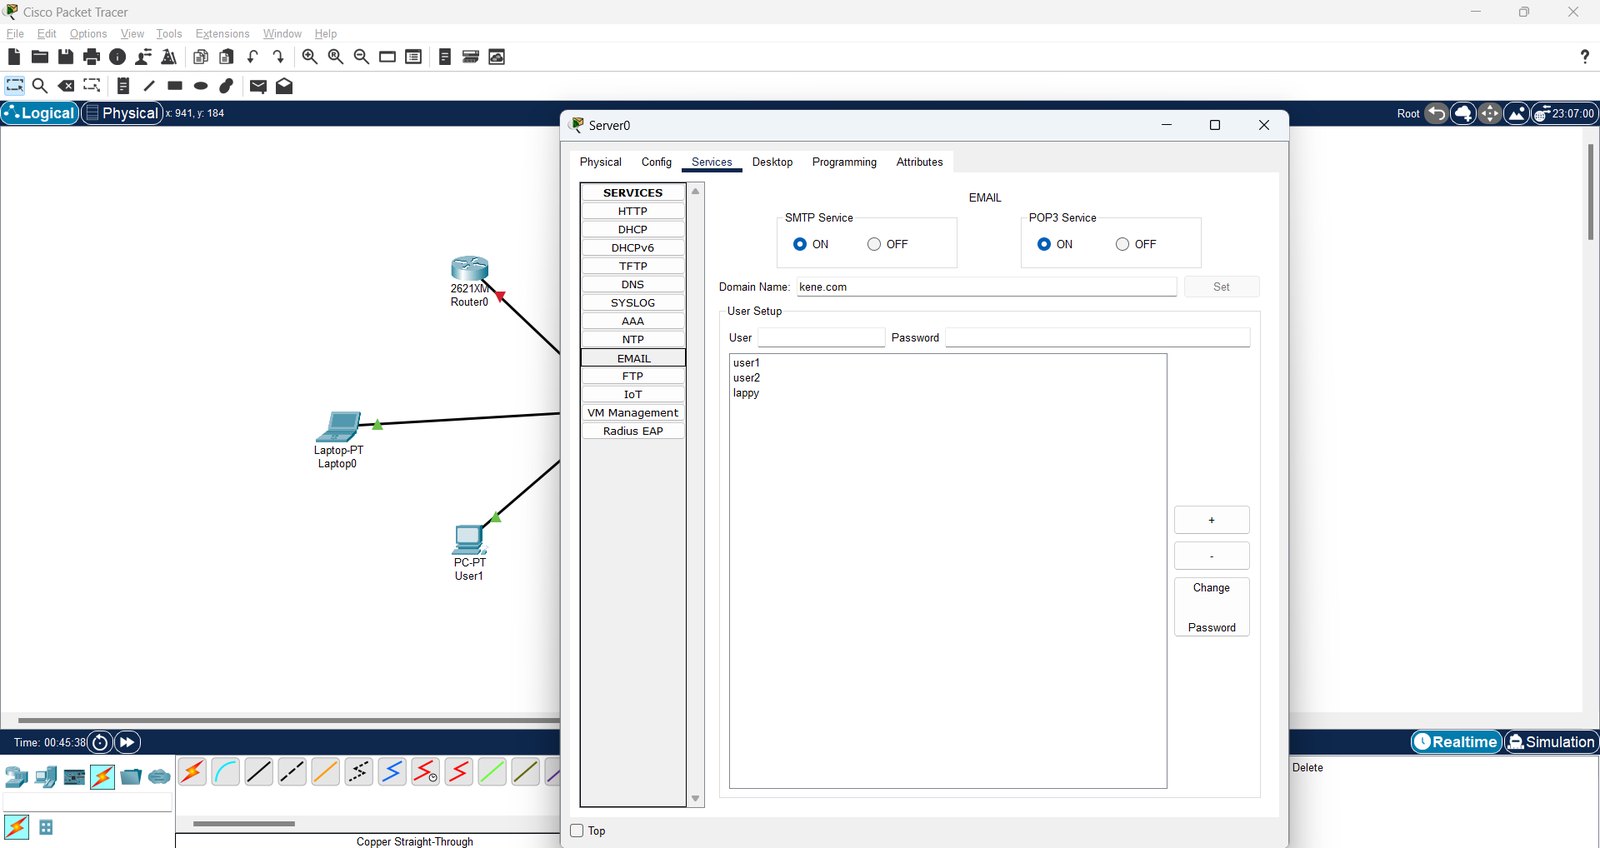Open the Config tab in Server0
This screenshot has height=848, width=1600.
(656, 162)
